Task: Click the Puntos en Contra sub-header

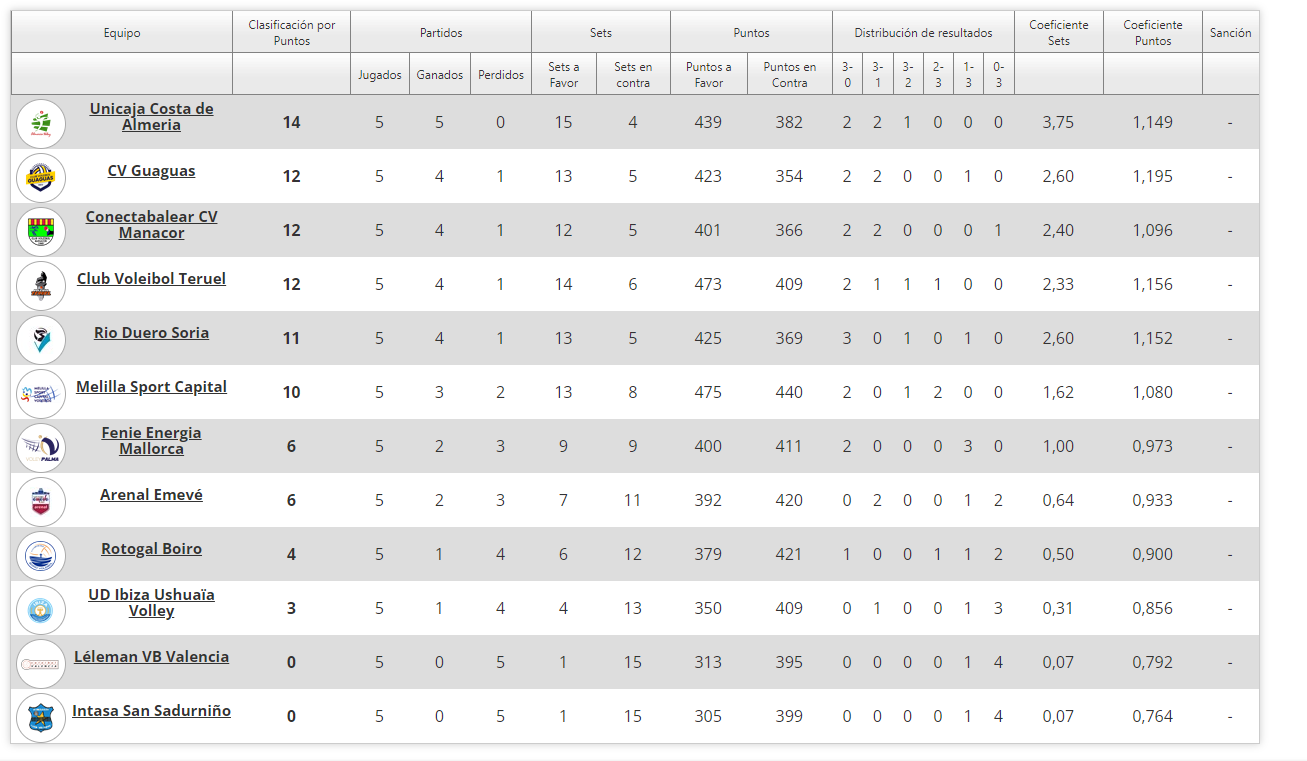Action: [790, 75]
